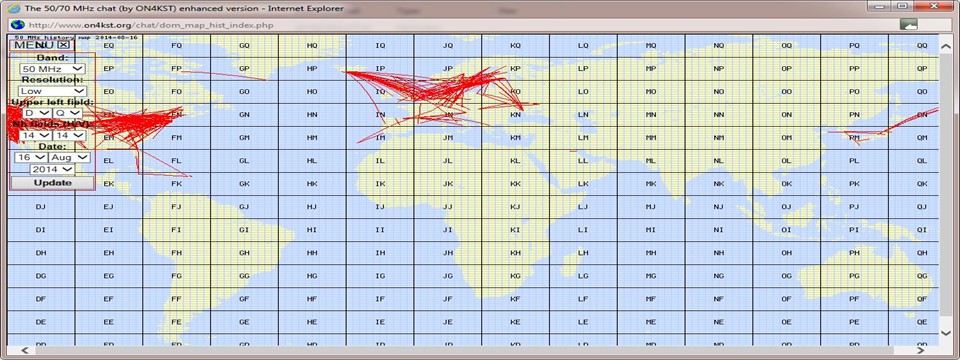Click the Update button

[x=53, y=182]
